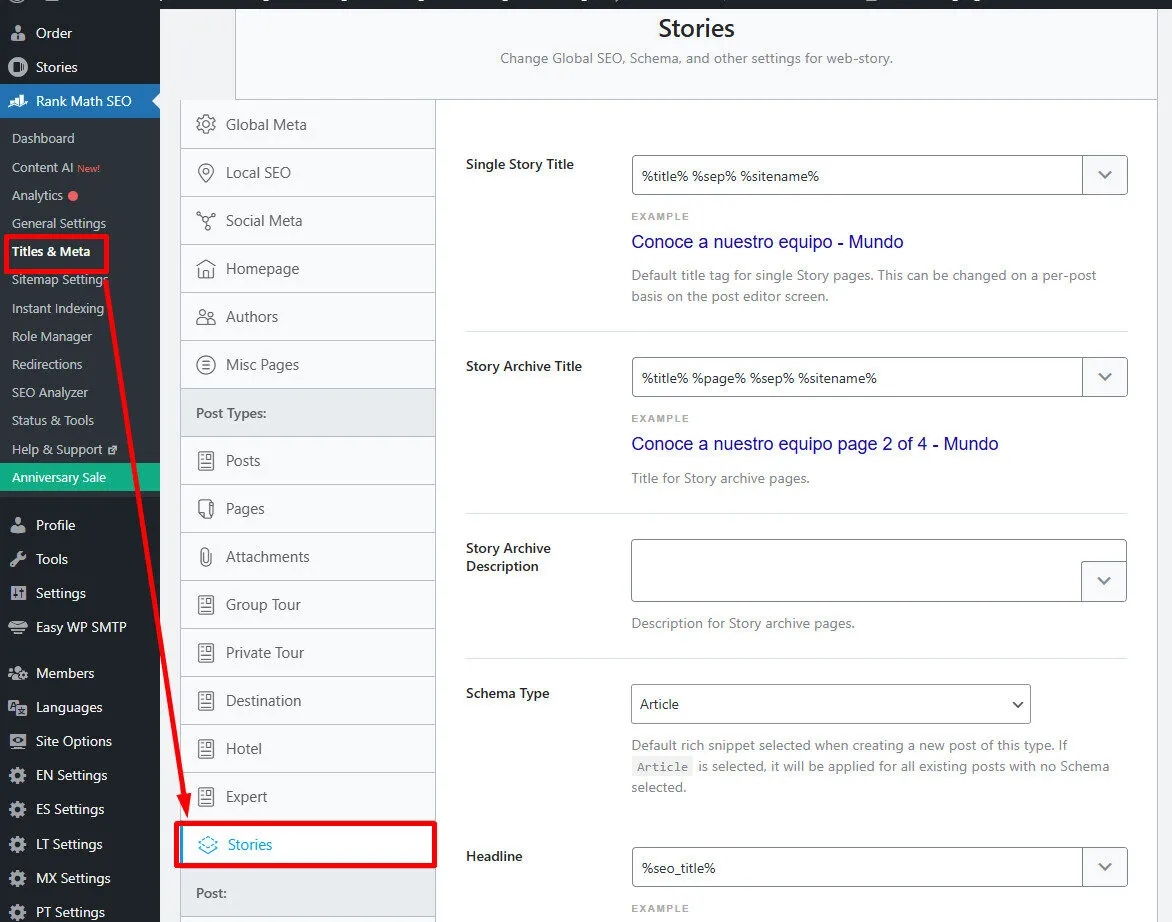Image resolution: width=1172 pixels, height=922 pixels.
Task: Click the Attachments paperclip icon
Action: point(206,557)
